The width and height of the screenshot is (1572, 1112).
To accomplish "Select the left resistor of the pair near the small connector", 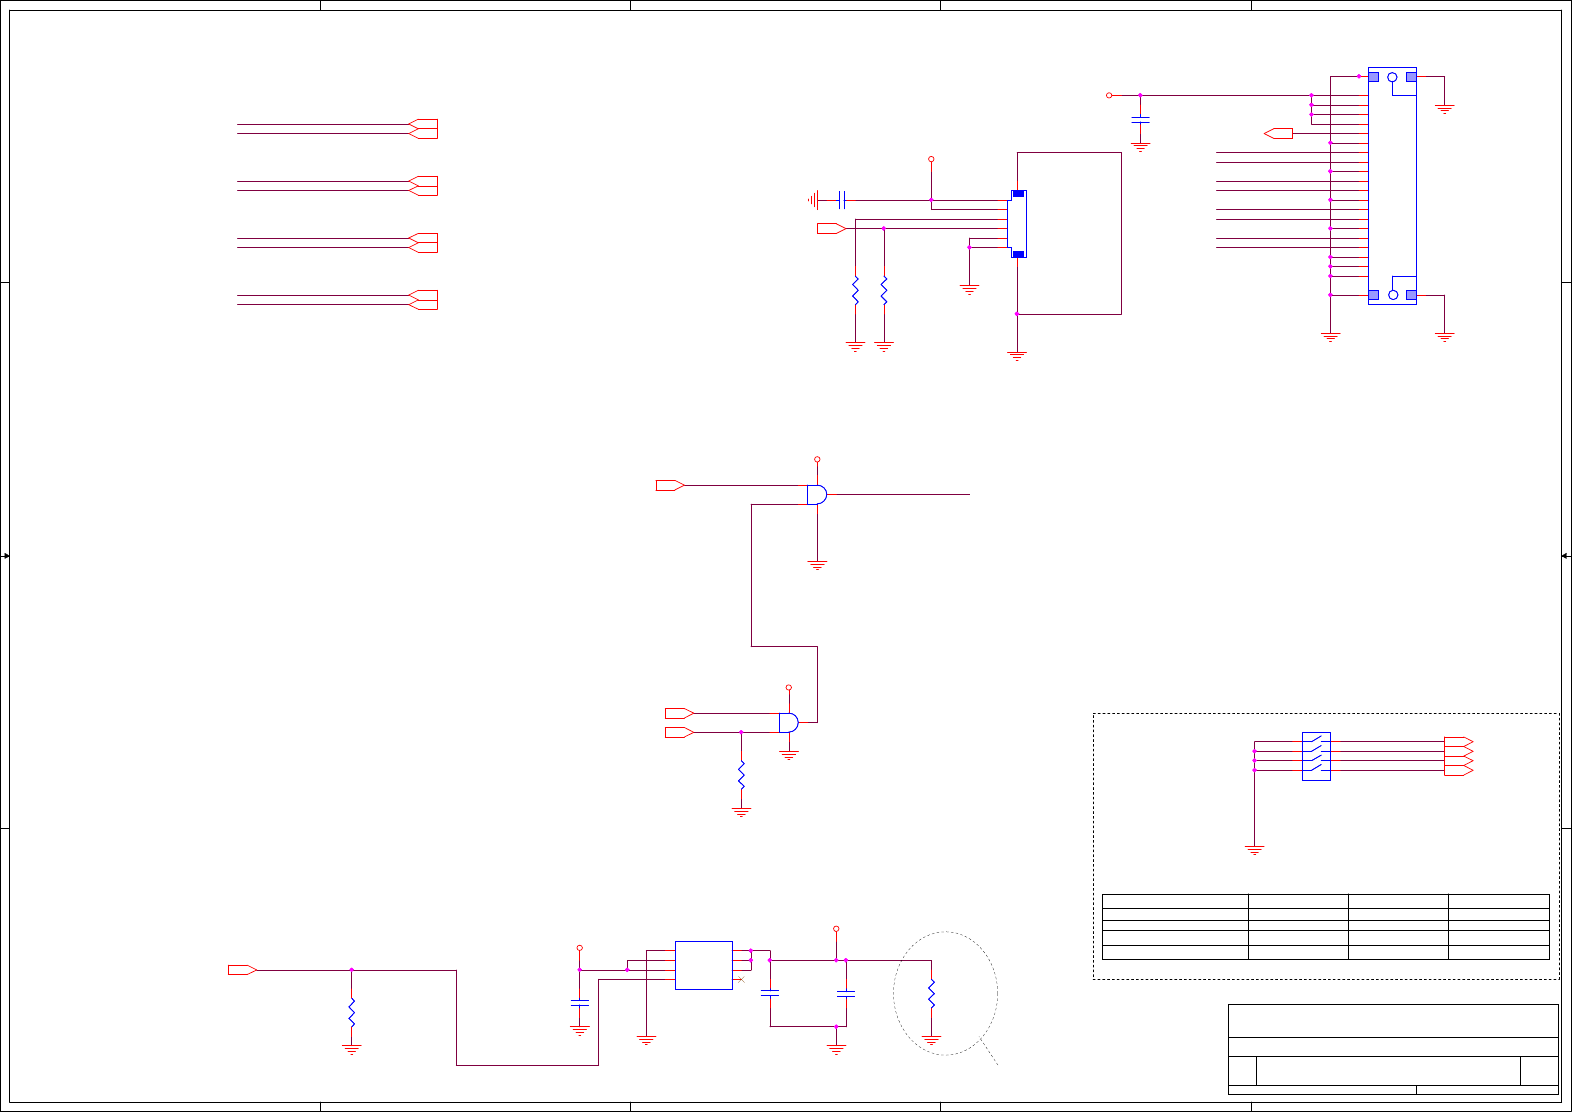I will coord(855,291).
